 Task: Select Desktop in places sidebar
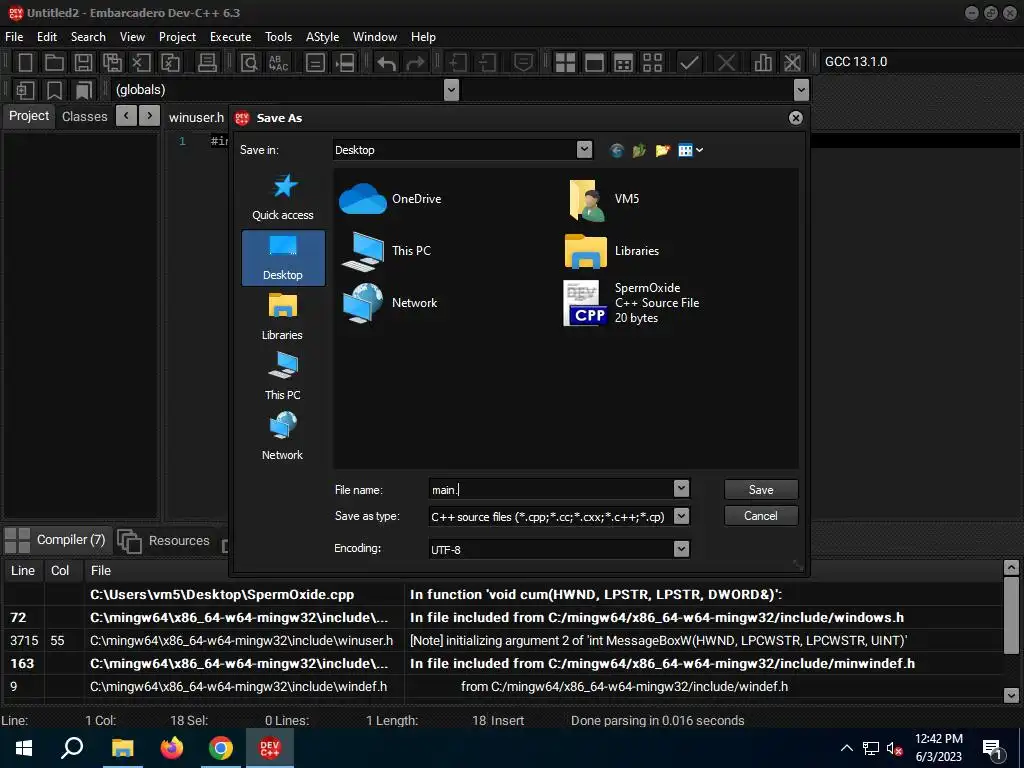click(x=283, y=258)
